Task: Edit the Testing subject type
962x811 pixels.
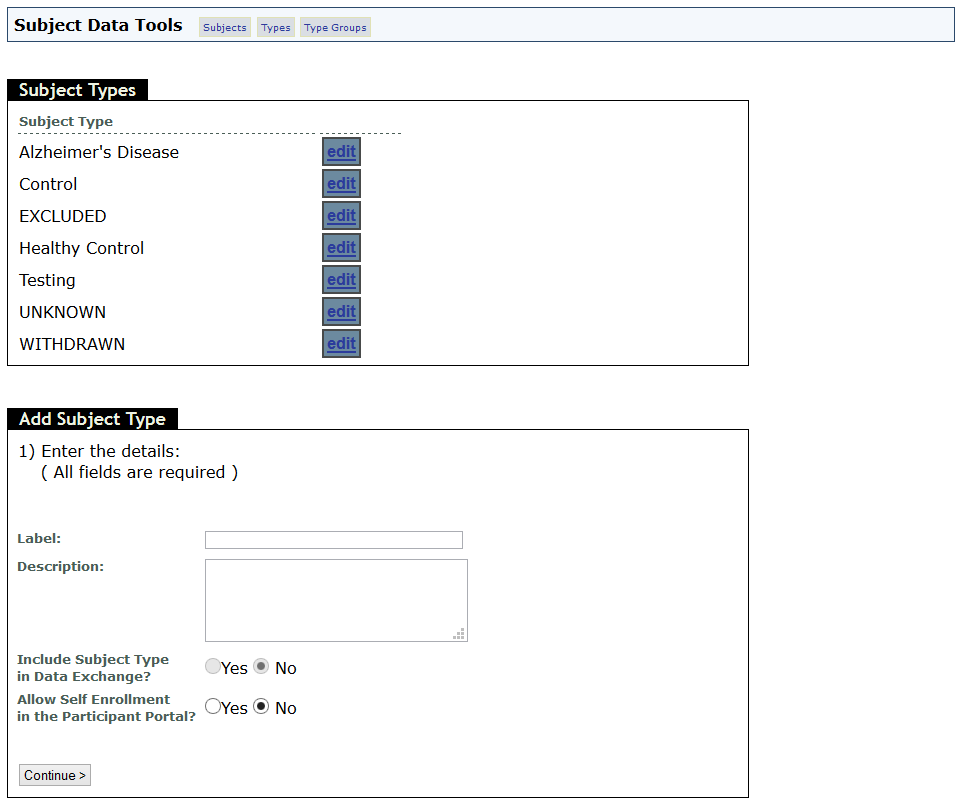Action: click(x=341, y=279)
